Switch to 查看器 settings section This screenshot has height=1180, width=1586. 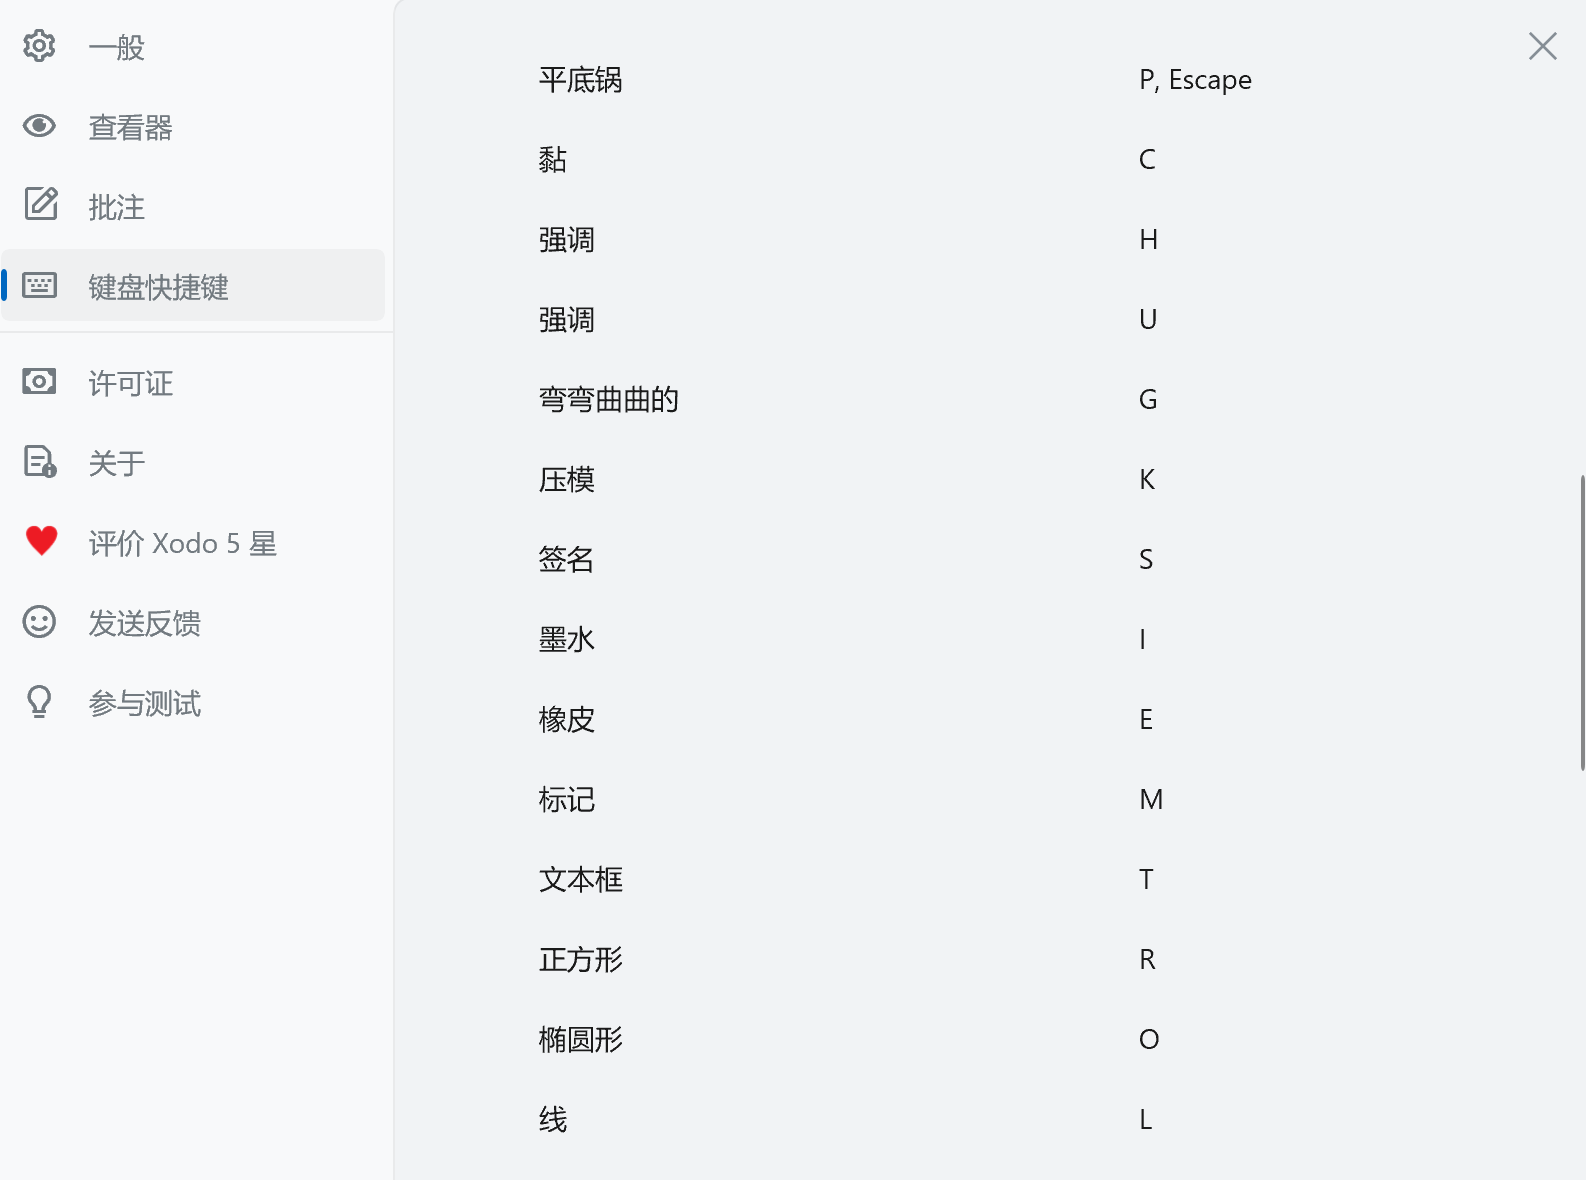pos(130,127)
